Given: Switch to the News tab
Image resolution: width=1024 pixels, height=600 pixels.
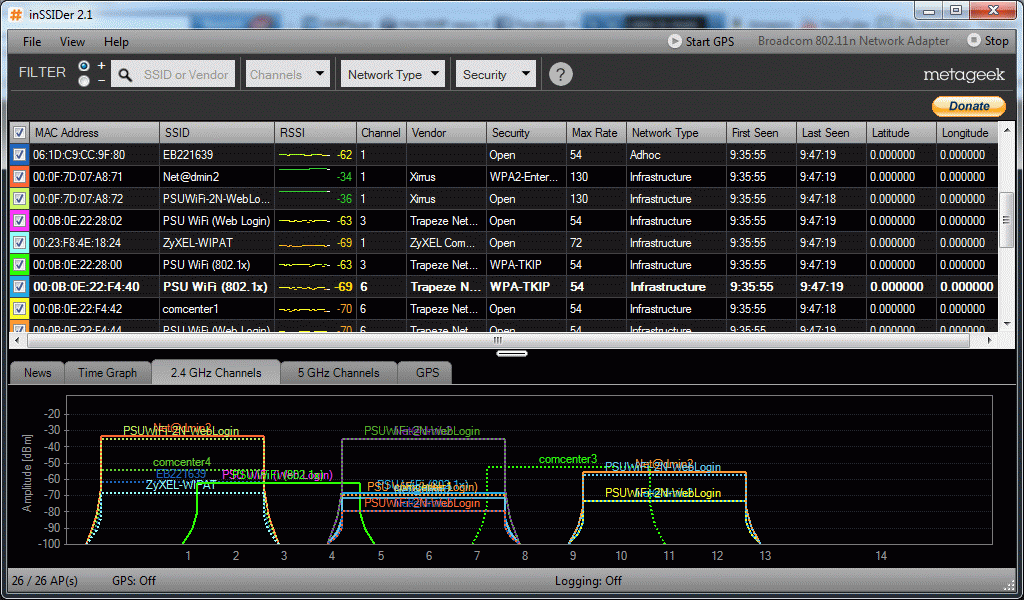Looking at the screenshot, I should (37, 373).
